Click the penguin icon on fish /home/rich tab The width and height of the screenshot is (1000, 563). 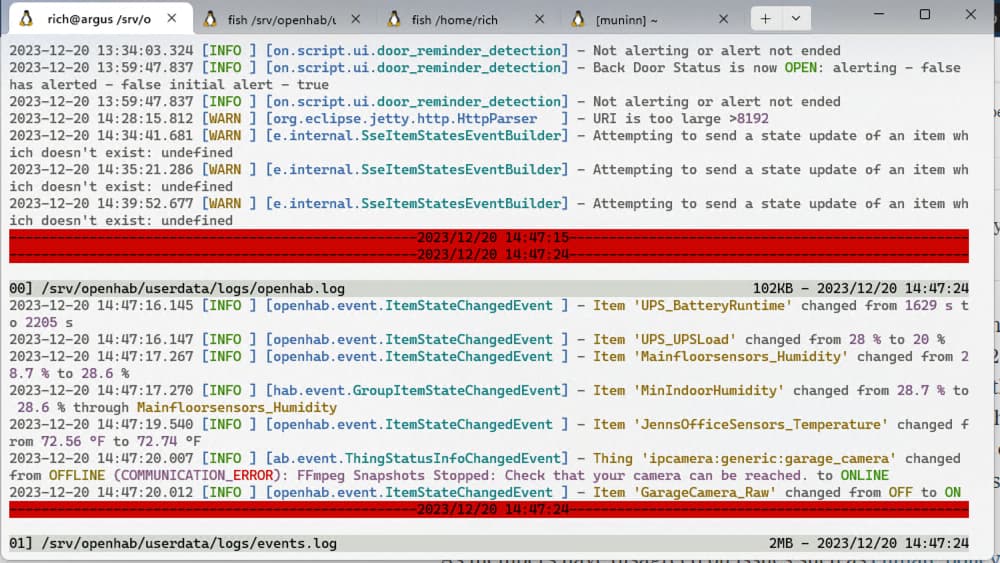pyautogui.click(x=394, y=19)
